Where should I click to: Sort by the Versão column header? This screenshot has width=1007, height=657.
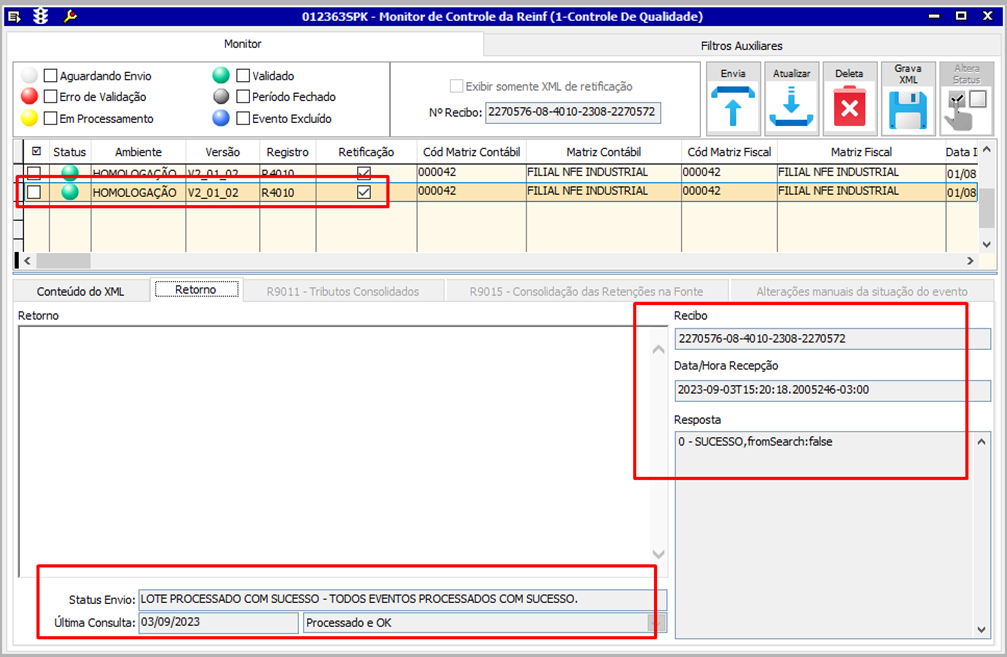[x=223, y=152]
